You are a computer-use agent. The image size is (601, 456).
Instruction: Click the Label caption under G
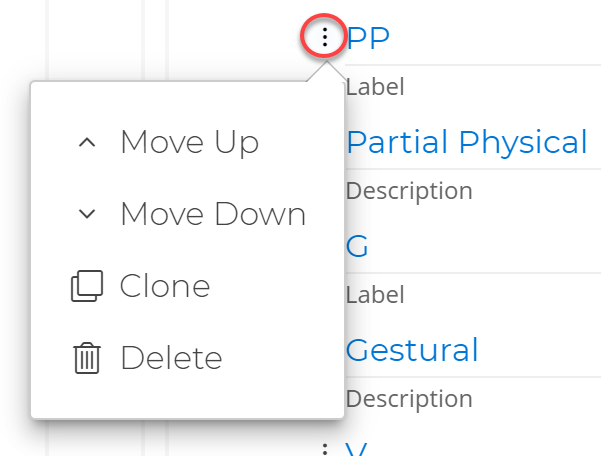[375, 295]
